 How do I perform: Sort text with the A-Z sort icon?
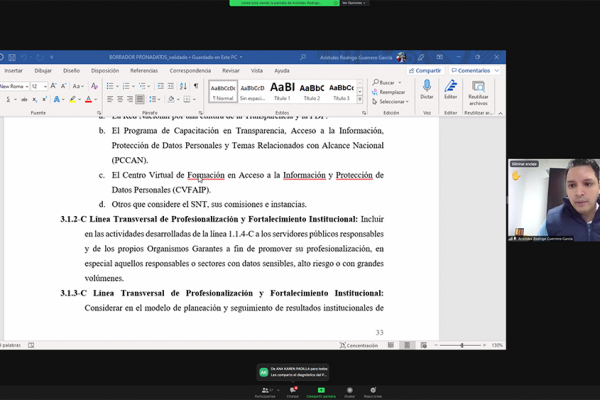(x=183, y=86)
